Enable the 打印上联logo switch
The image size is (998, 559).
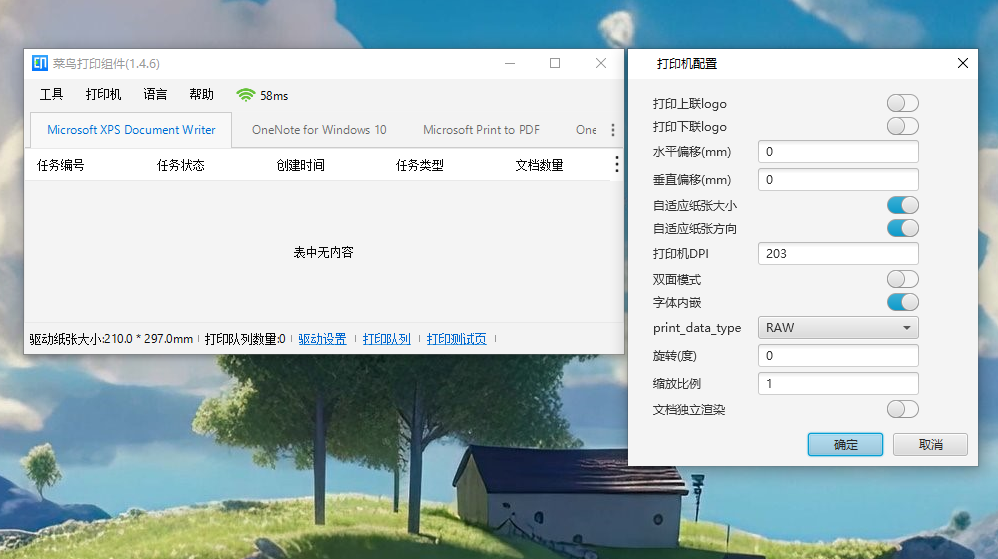click(x=901, y=103)
